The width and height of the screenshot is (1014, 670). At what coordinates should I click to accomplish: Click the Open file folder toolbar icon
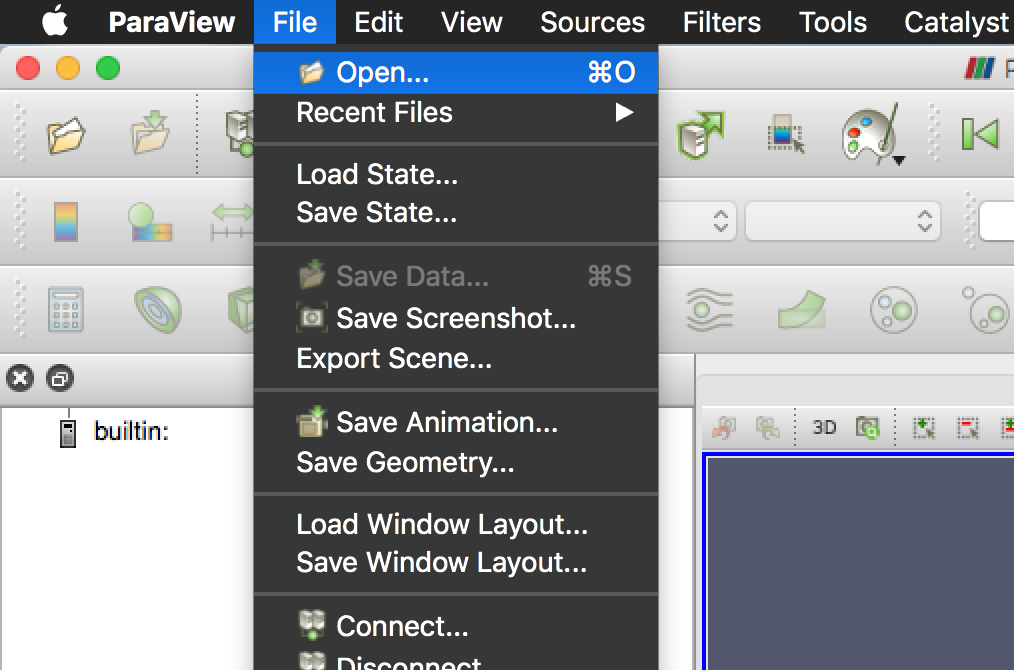(x=66, y=134)
